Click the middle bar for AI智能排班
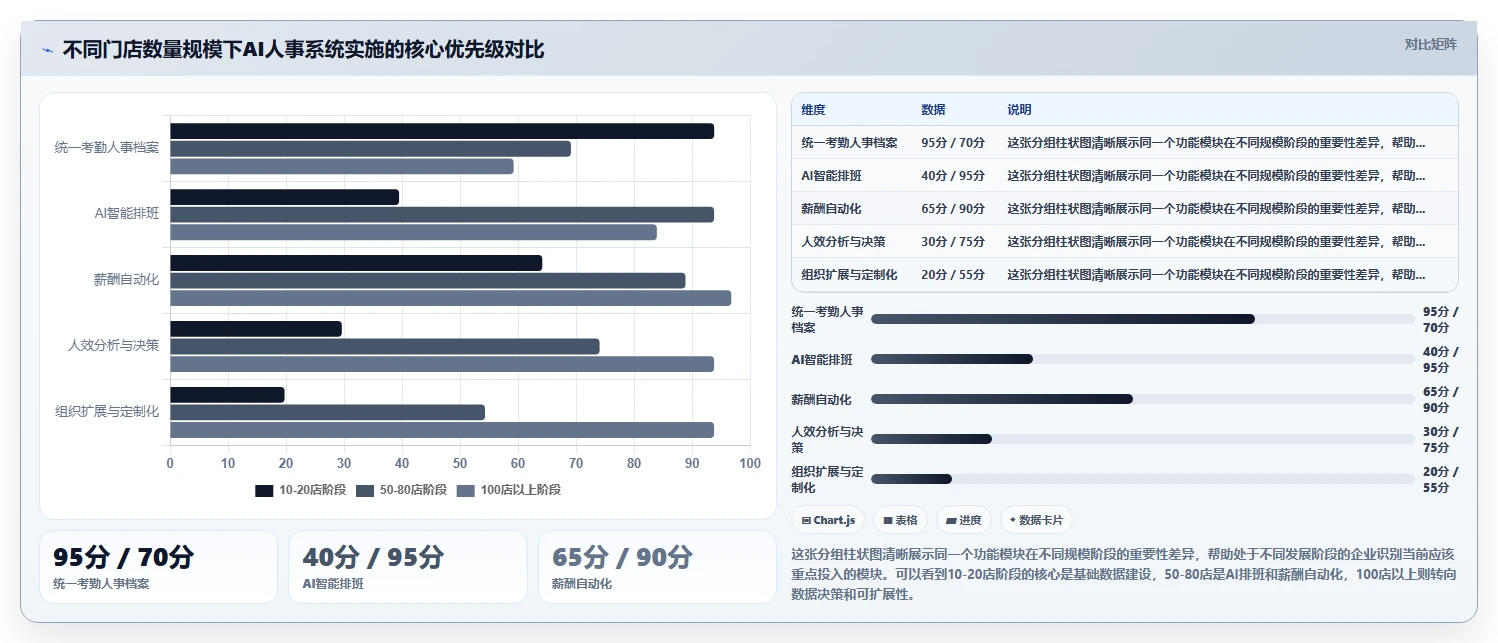This screenshot has height=643, width=1498. click(442, 214)
